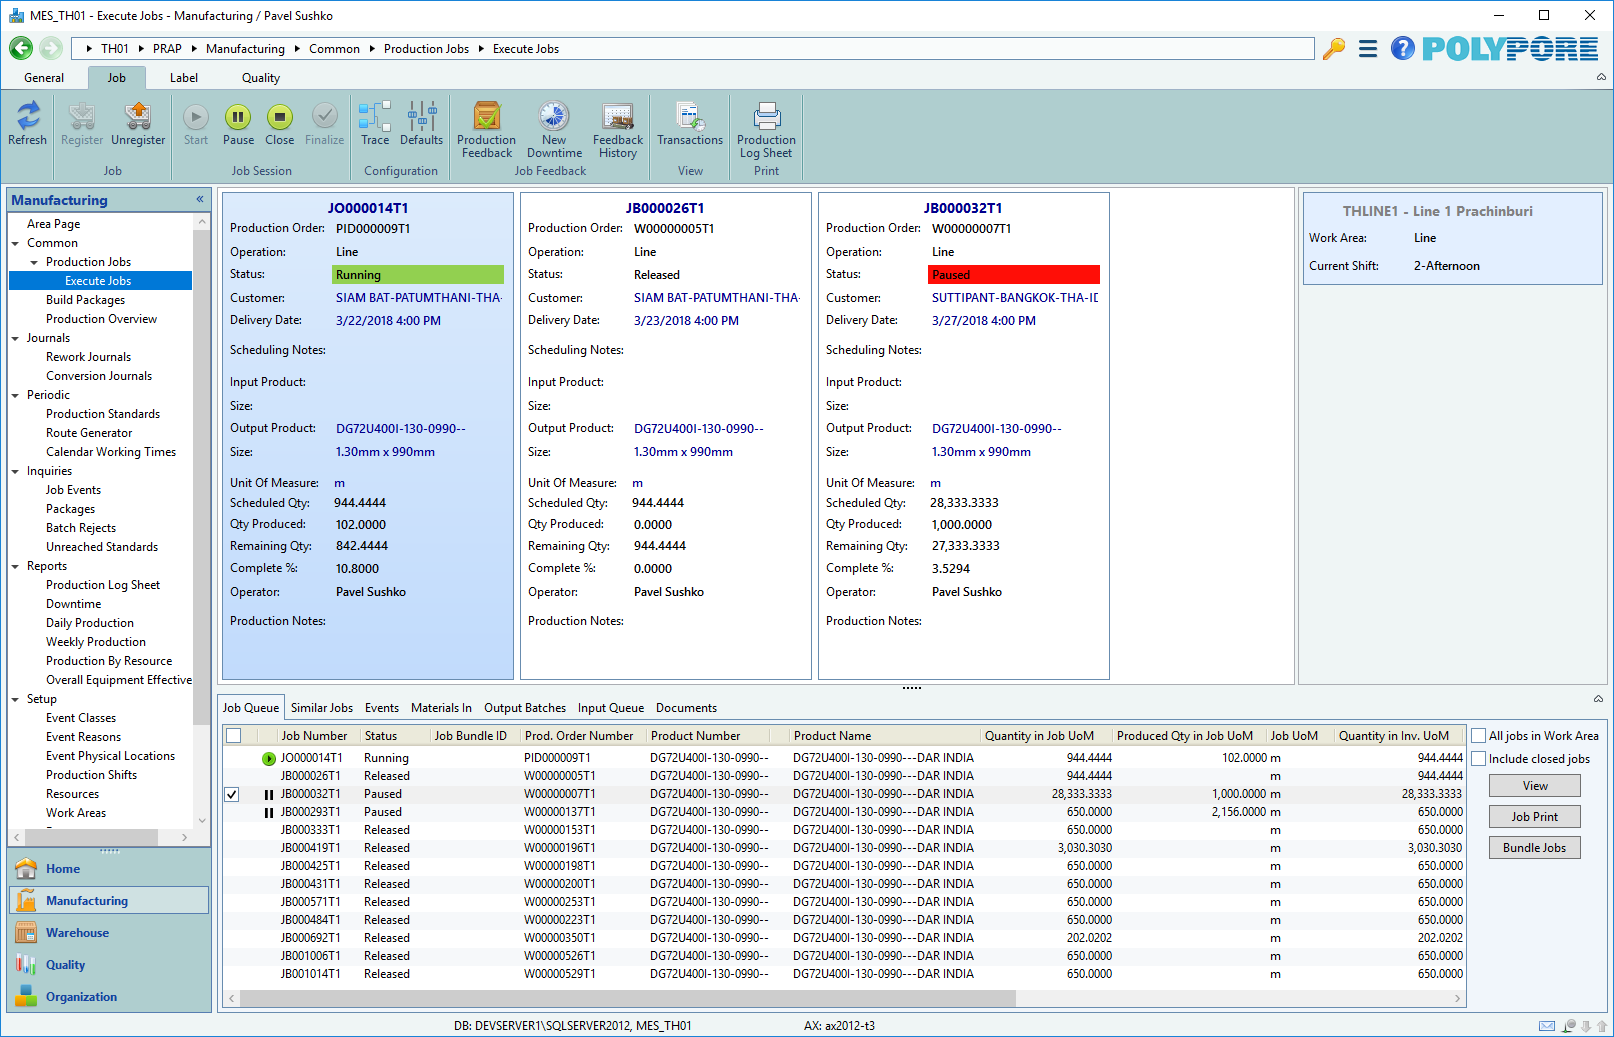Switch to the Label ribbon tab
This screenshot has width=1614, height=1037.
pos(184,78)
